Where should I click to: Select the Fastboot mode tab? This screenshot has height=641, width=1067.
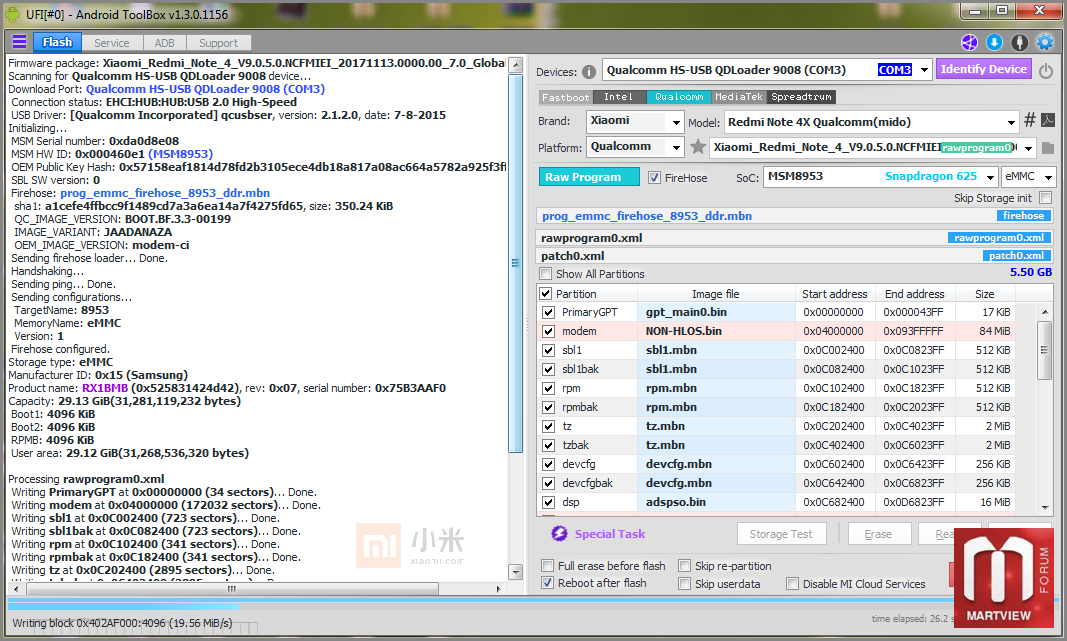(565, 97)
